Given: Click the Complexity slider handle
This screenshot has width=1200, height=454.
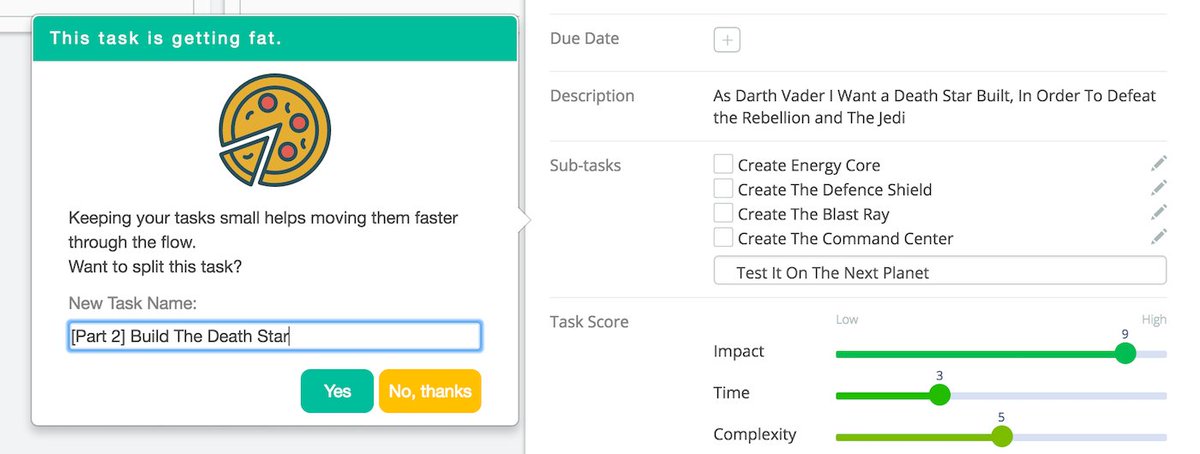Looking at the screenshot, I should 1001,436.
